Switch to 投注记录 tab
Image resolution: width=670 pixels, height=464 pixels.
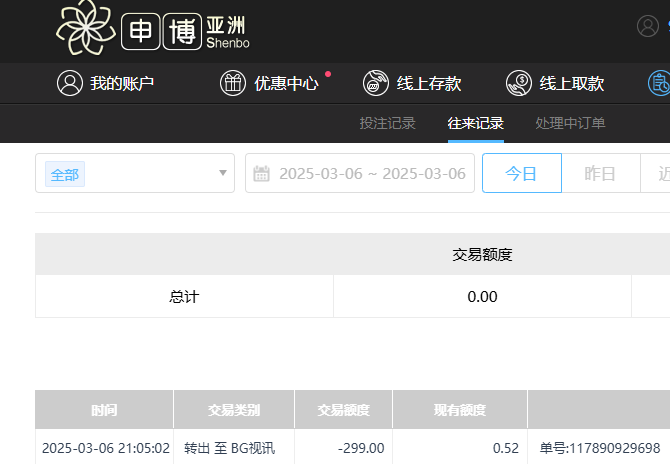point(387,123)
